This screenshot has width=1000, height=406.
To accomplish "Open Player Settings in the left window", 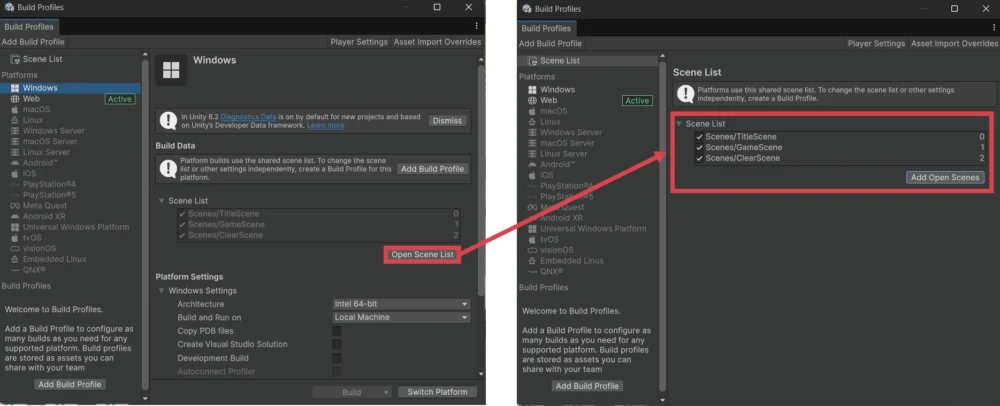I will point(359,42).
